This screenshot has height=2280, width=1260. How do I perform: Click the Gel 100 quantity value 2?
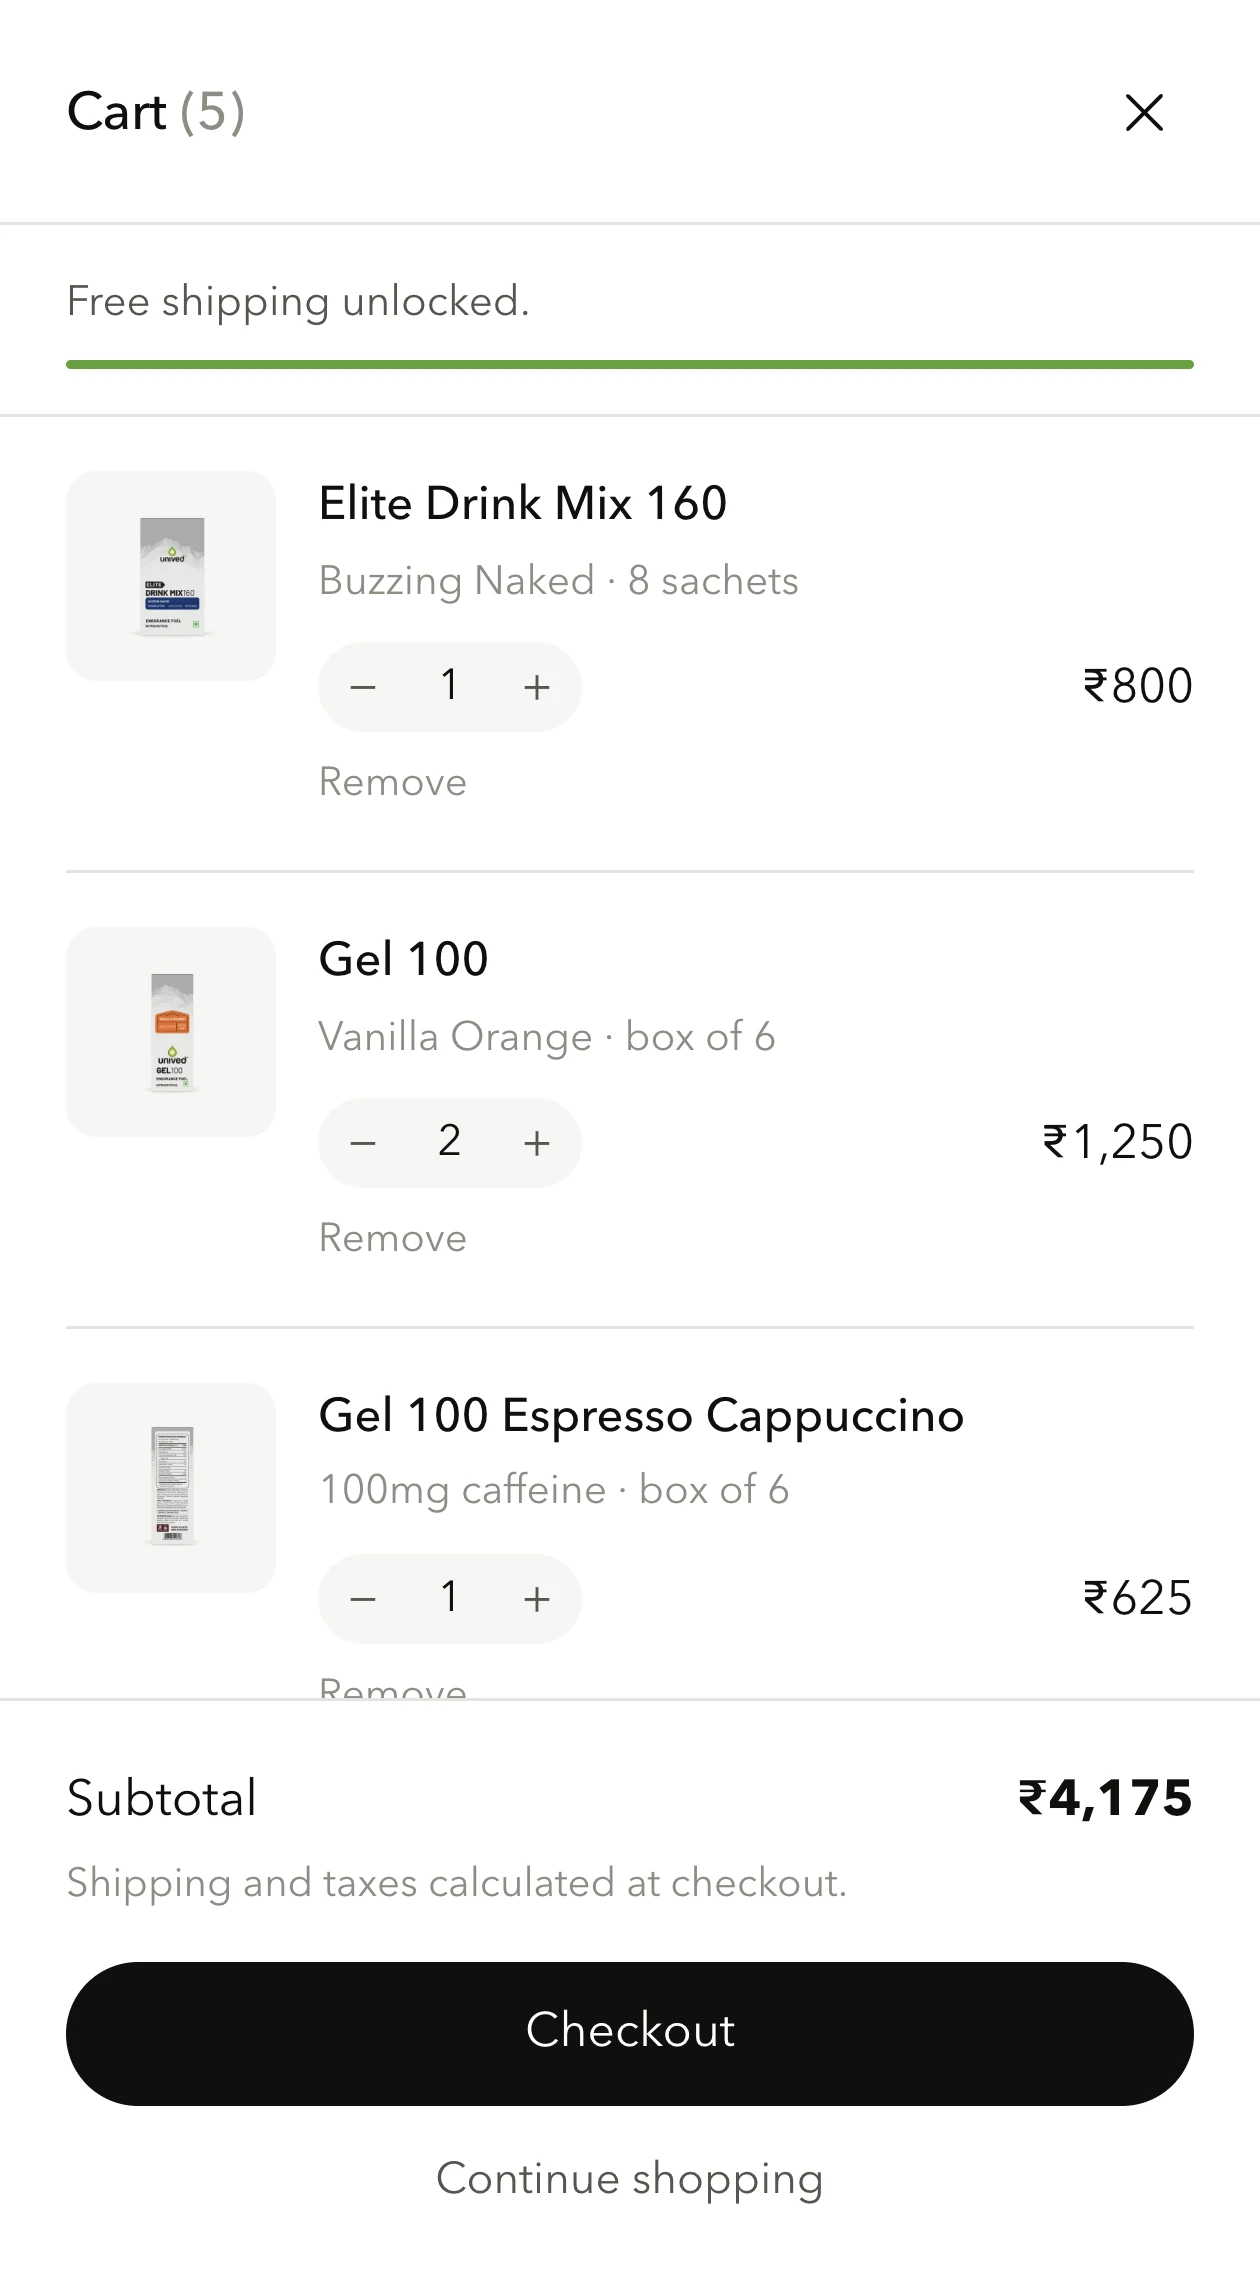450,1142
